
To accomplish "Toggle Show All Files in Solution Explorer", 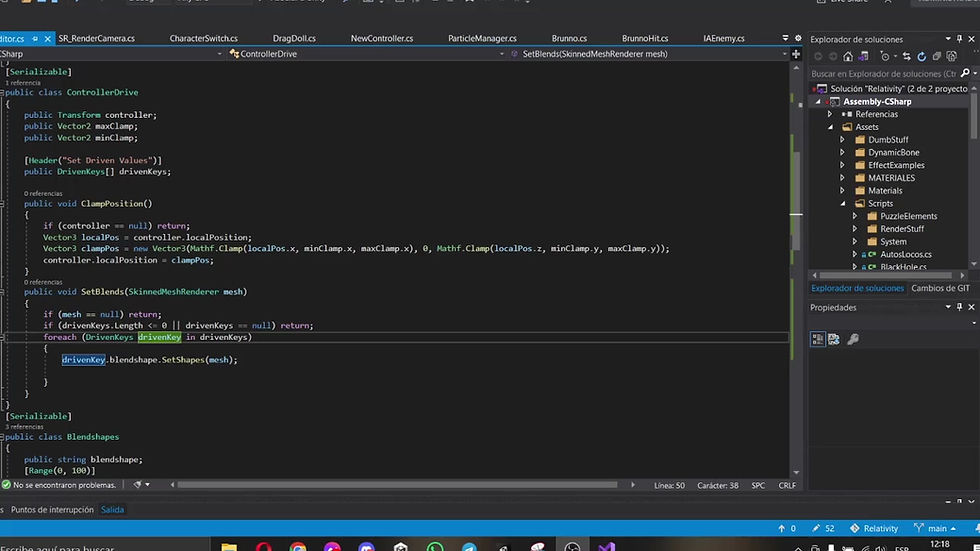I will pos(952,56).
